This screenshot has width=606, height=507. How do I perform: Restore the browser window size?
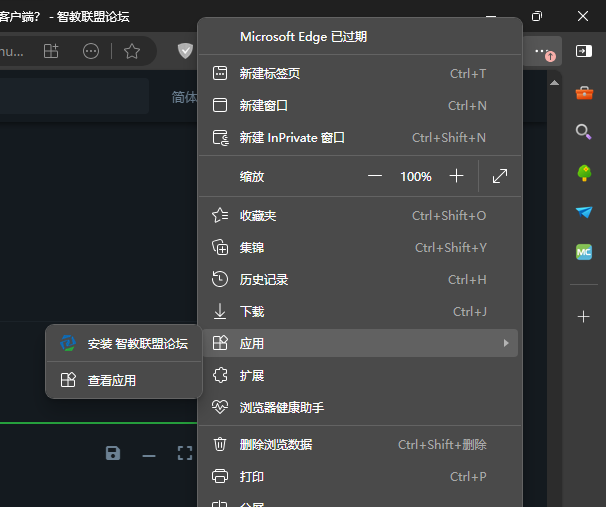537,16
